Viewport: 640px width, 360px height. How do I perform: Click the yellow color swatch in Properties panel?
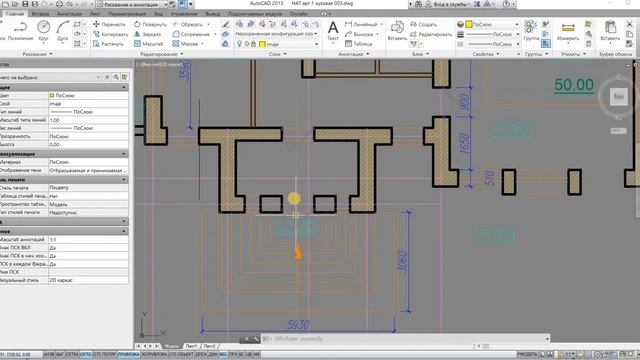pyautogui.click(x=469, y=24)
